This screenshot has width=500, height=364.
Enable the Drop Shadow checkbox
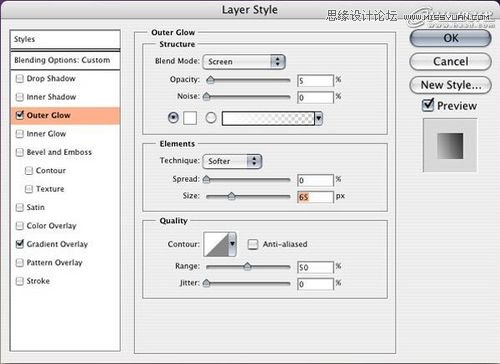click(20, 79)
